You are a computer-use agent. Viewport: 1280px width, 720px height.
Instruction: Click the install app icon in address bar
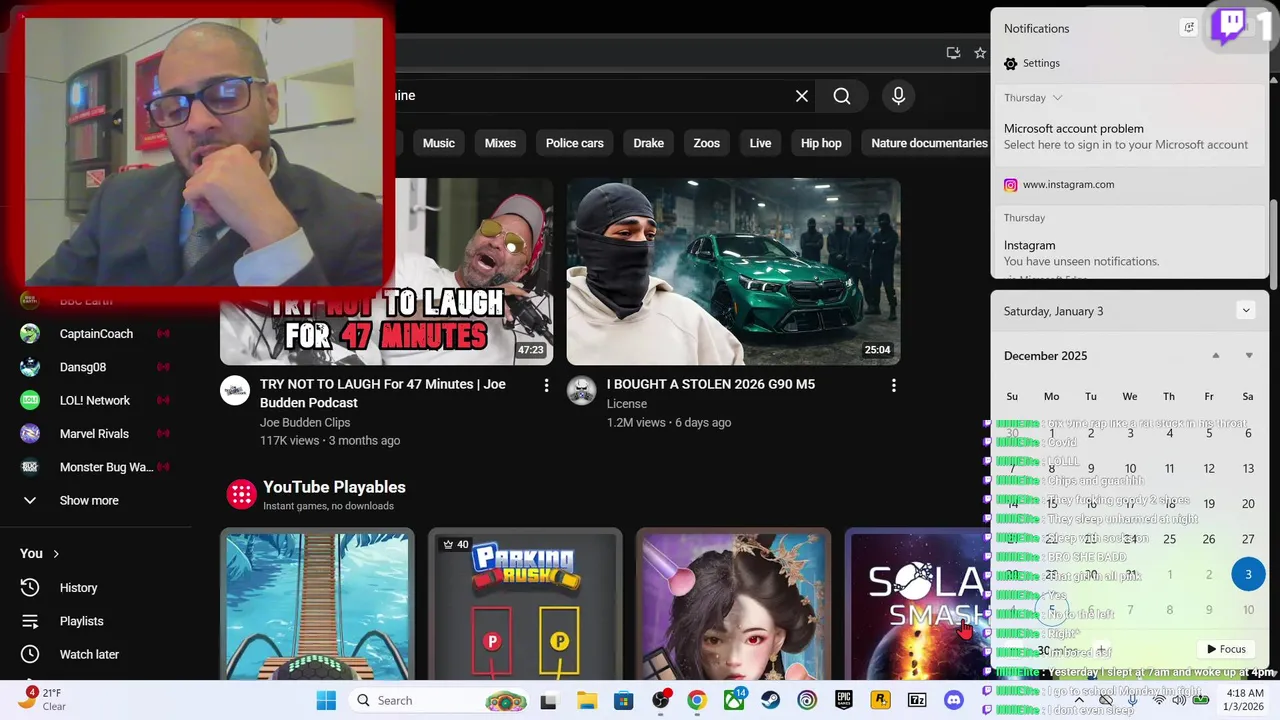pyautogui.click(x=953, y=53)
